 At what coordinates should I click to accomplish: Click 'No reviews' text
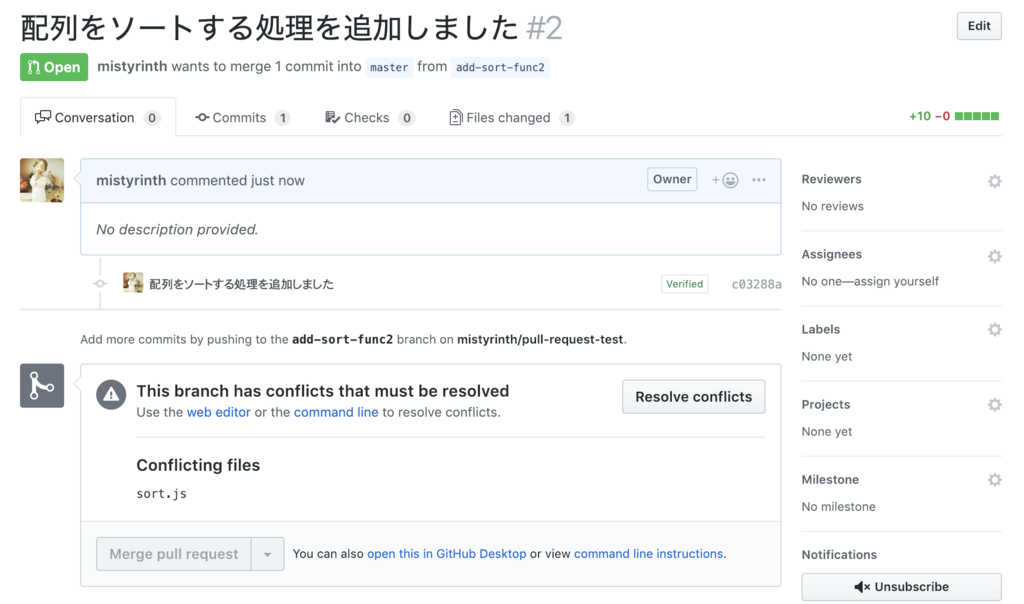[x=833, y=206]
